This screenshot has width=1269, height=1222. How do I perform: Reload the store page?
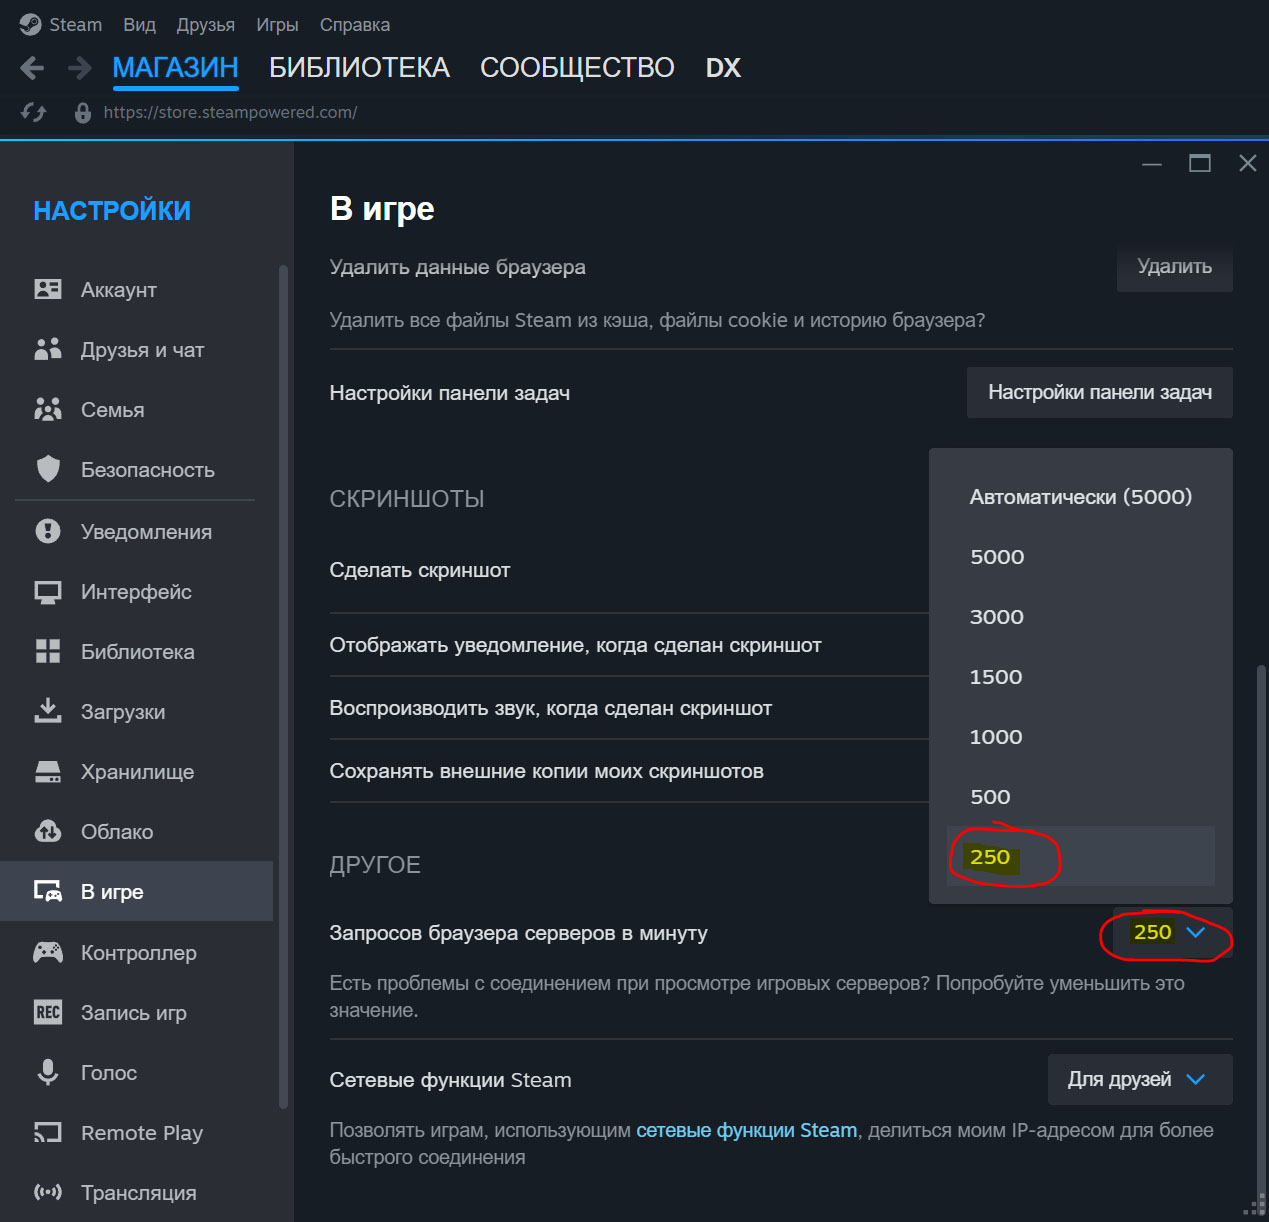point(34,113)
